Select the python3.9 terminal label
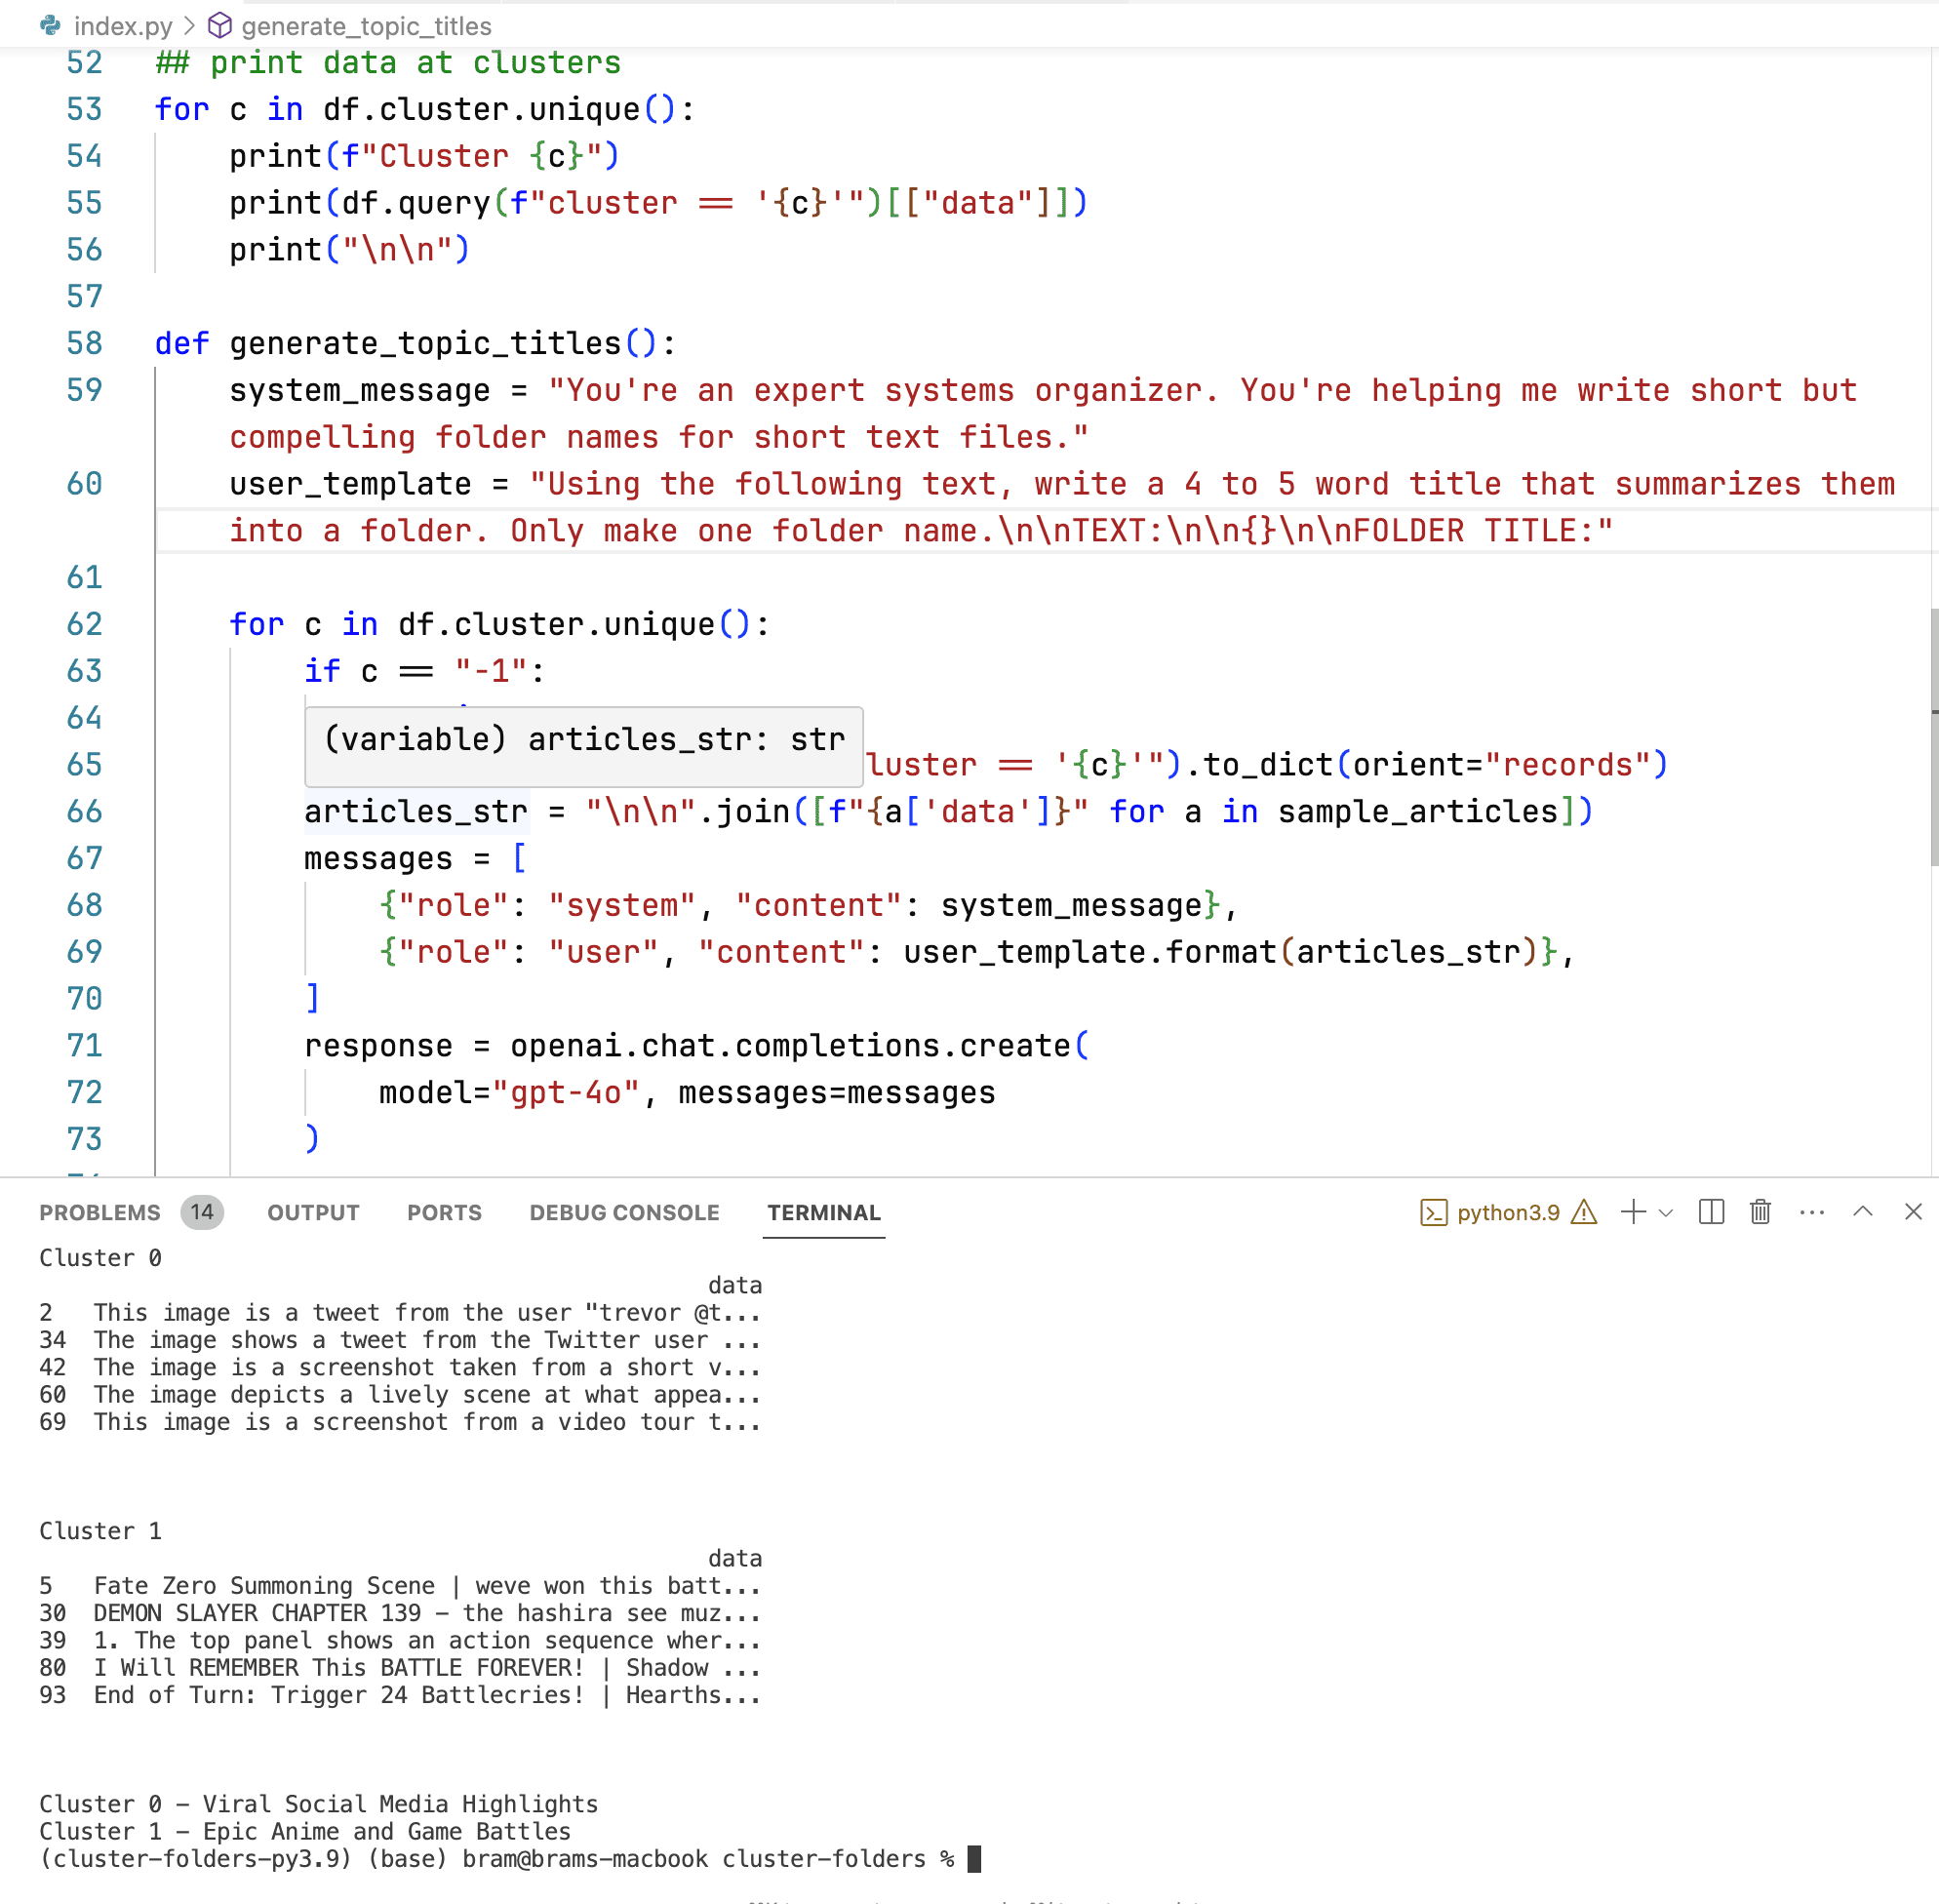The image size is (1939, 1904). pyautogui.click(x=1507, y=1213)
